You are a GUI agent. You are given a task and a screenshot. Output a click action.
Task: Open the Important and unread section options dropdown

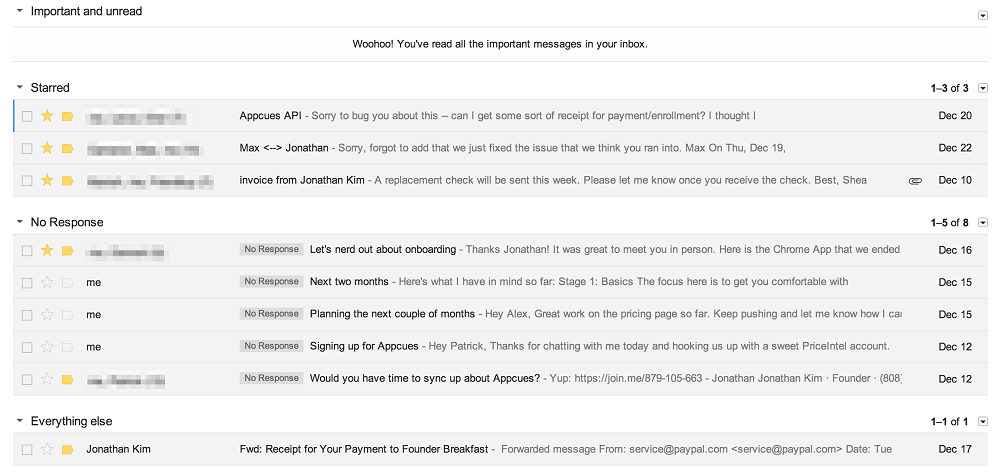click(x=983, y=16)
